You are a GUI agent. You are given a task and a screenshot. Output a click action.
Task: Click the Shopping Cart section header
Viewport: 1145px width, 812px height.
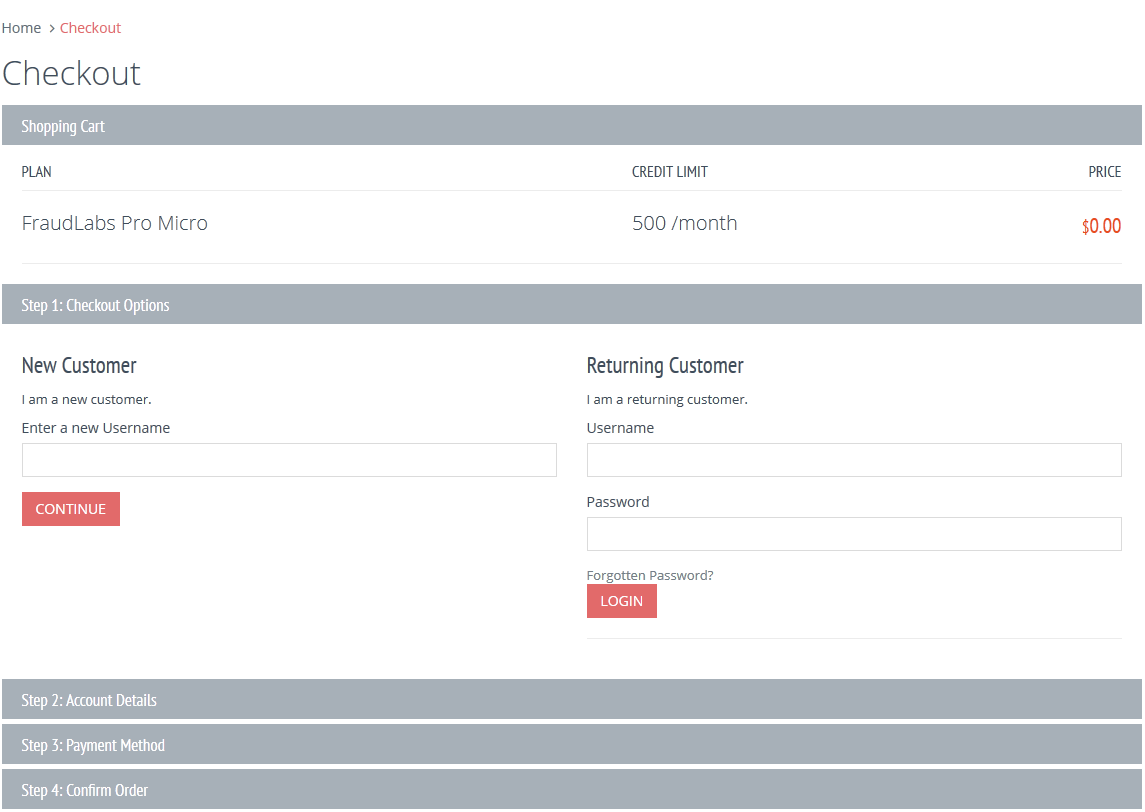coord(572,126)
